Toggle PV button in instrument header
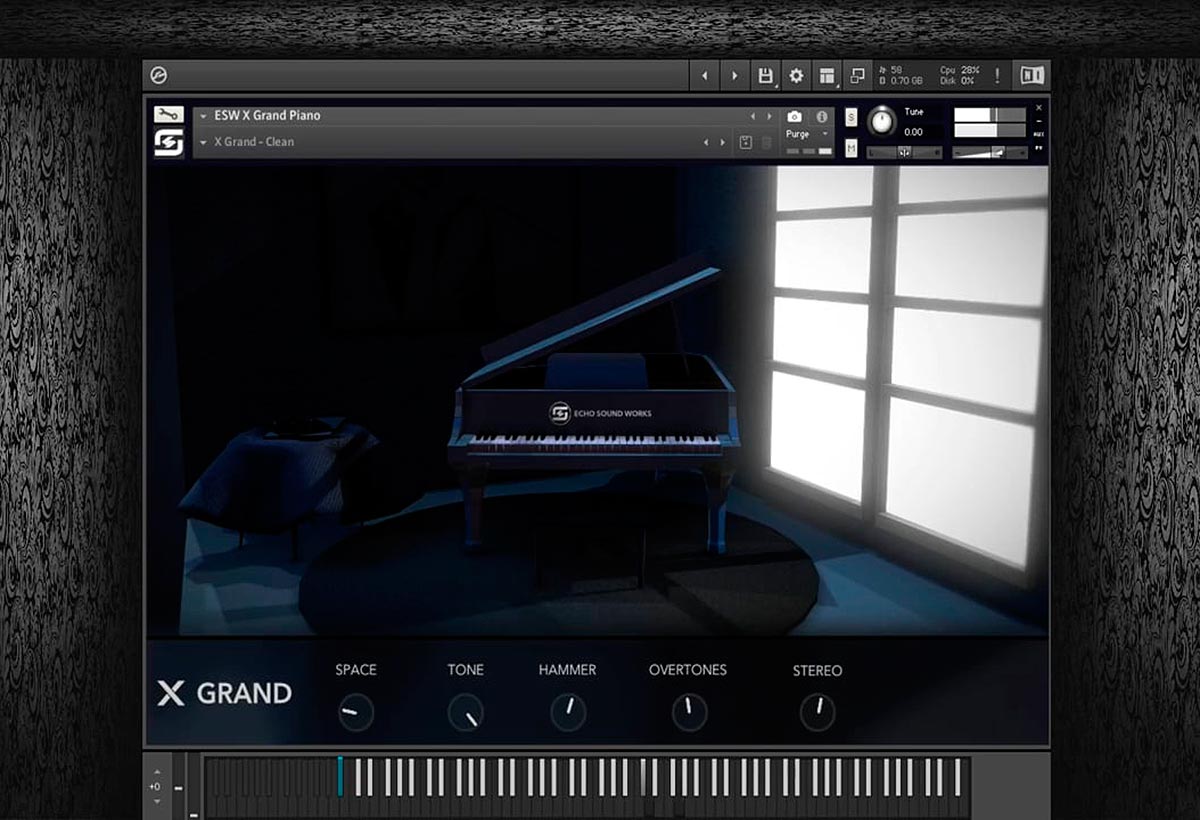Viewport: 1200px width, 820px height. coord(1039,147)
